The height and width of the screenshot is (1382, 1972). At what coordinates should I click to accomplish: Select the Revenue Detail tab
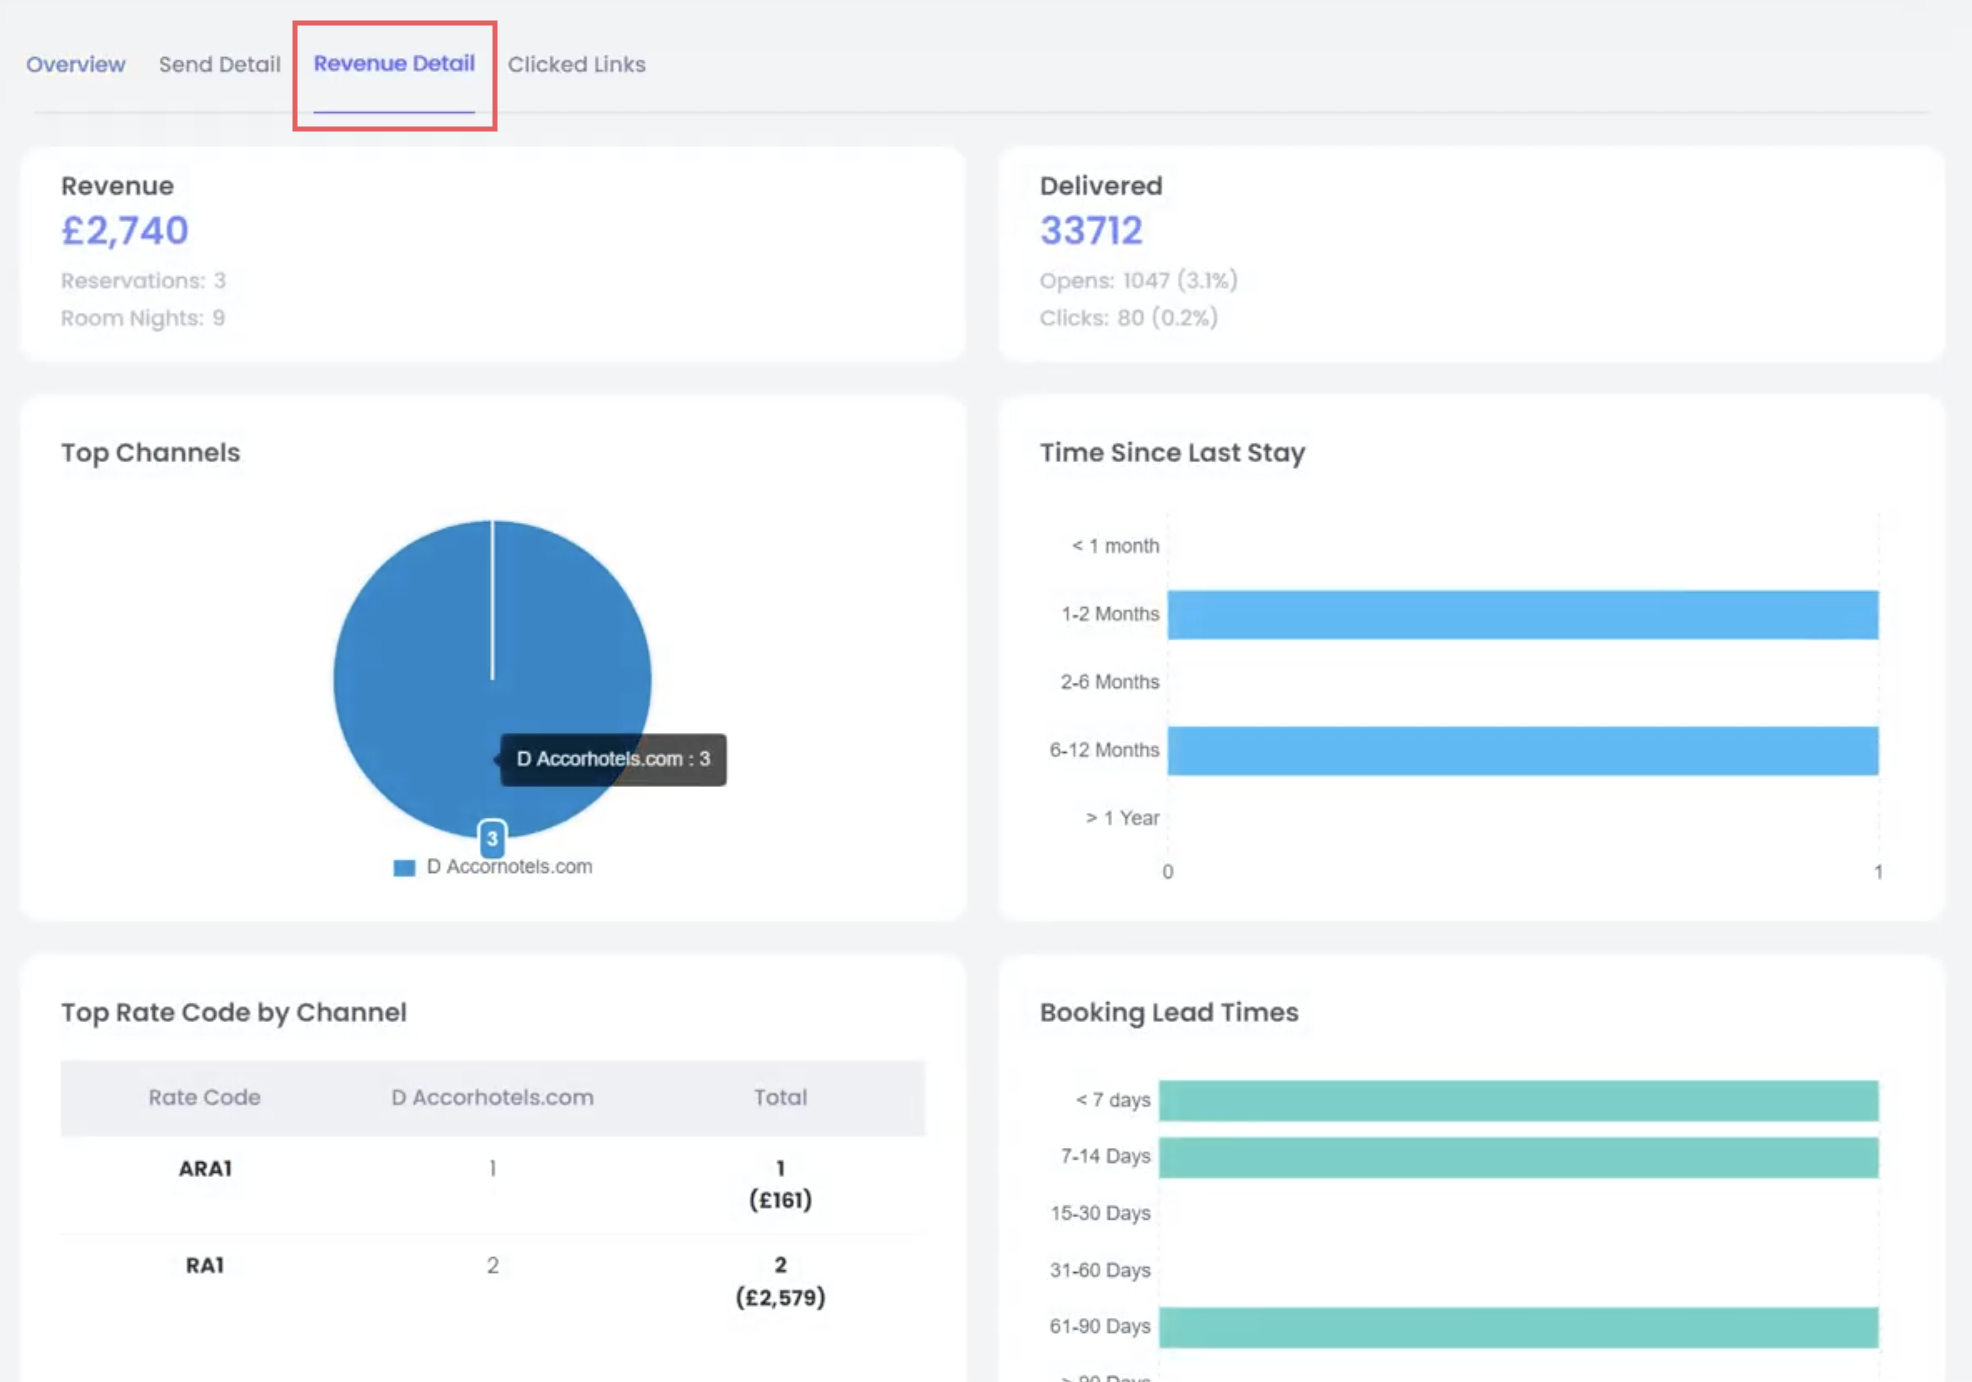pyautogui.click(x=394, y=64)
